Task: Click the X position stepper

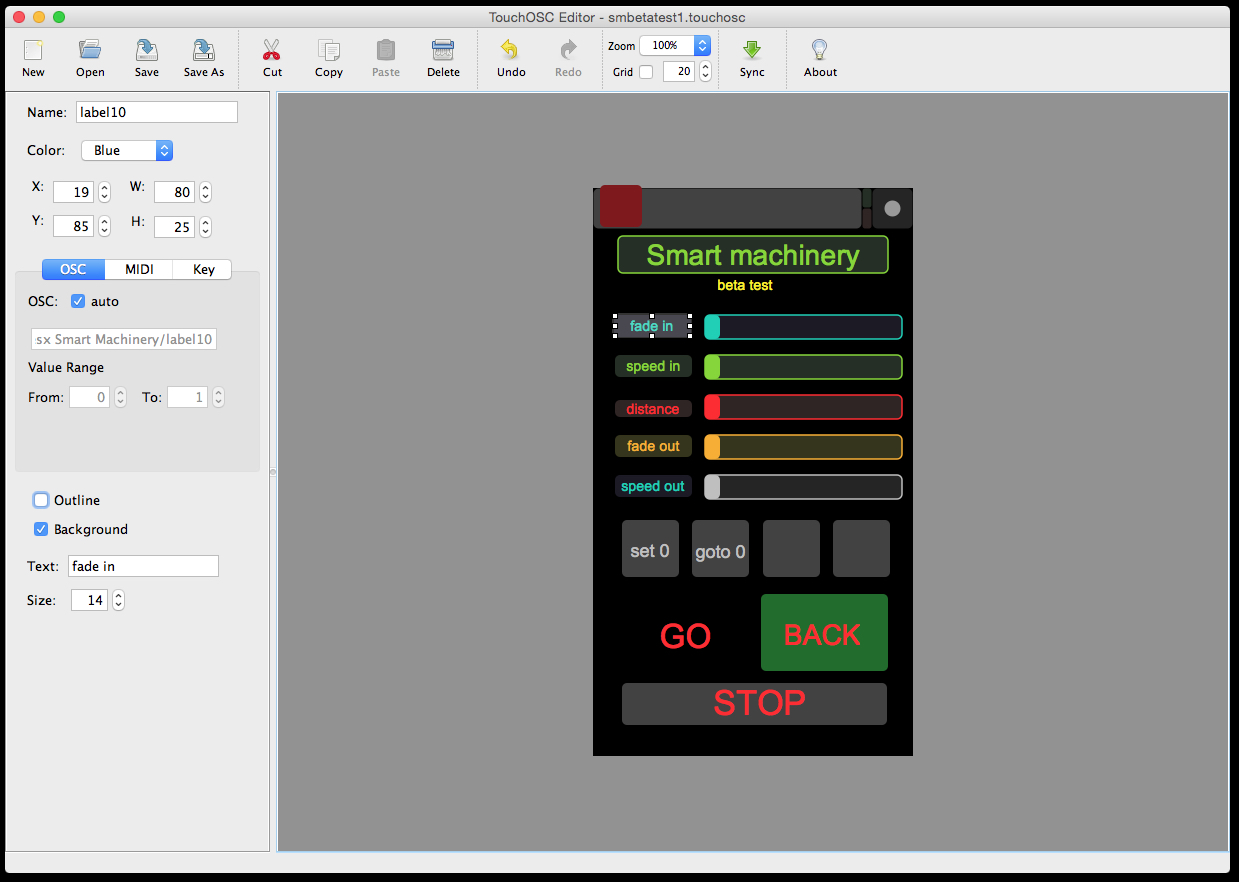Action: pyautogui.click(x=104, y=192)
